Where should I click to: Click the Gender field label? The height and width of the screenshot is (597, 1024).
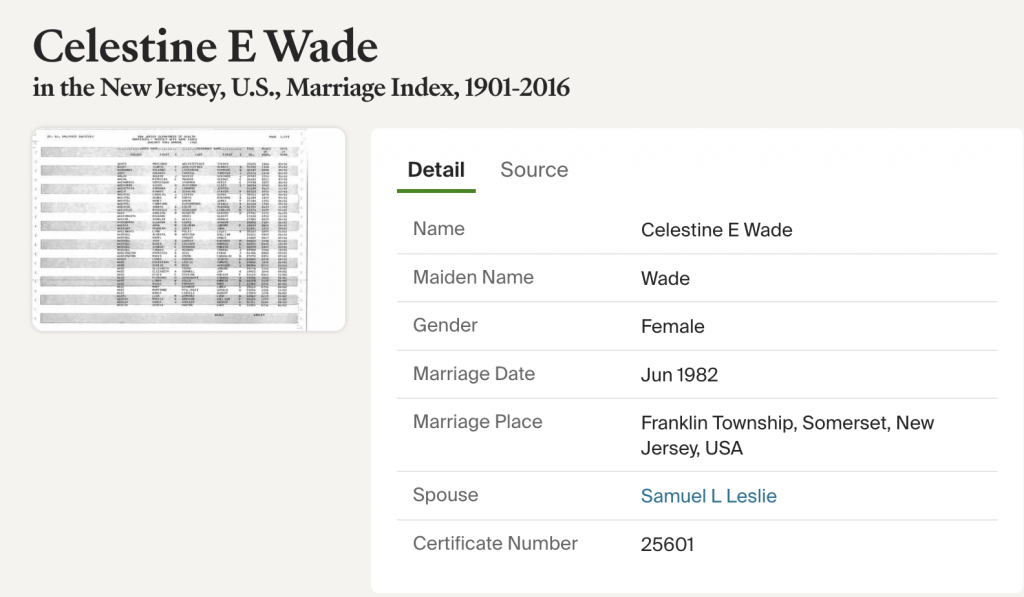click(x=445, y=325)
